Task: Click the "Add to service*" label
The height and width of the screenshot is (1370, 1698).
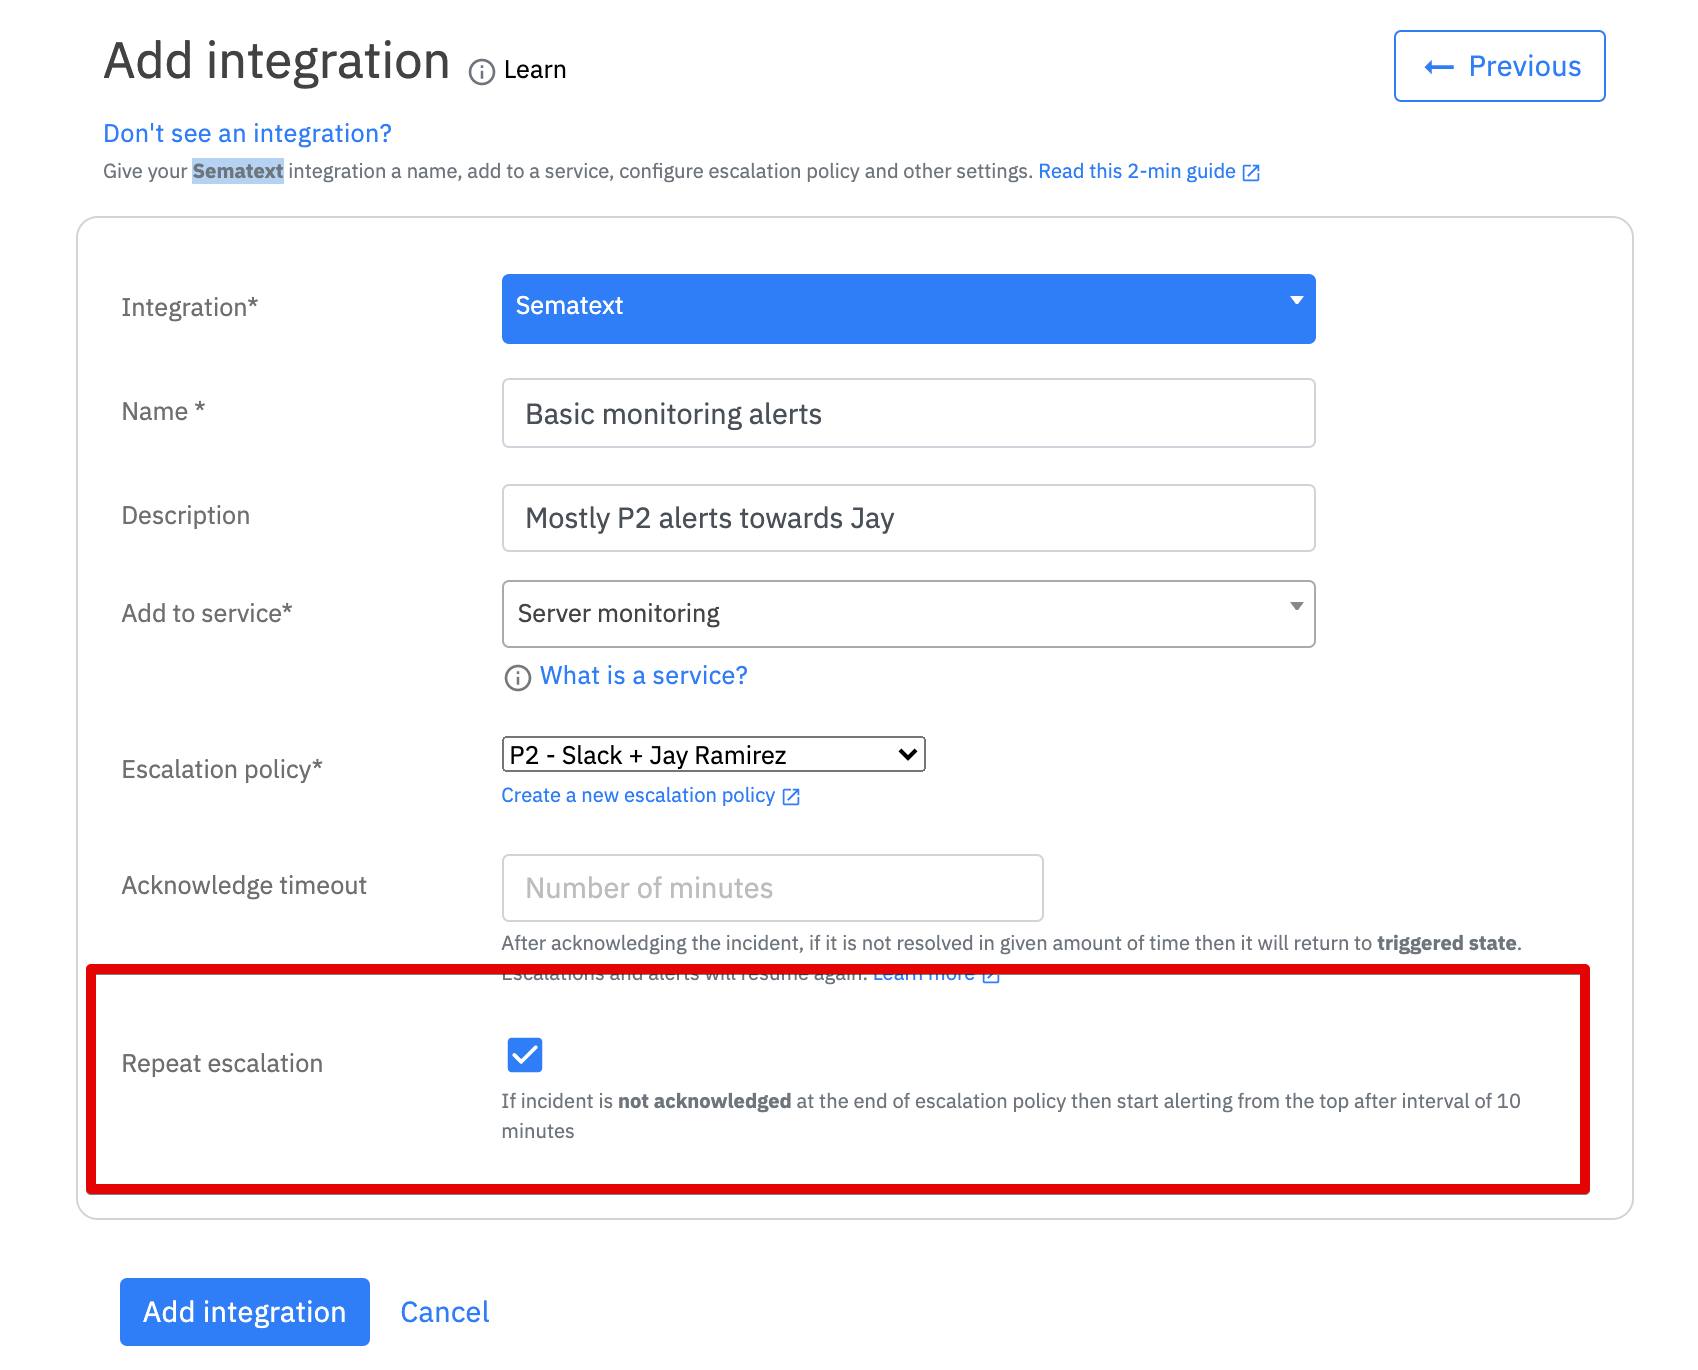Action: (x=207, y=613)
